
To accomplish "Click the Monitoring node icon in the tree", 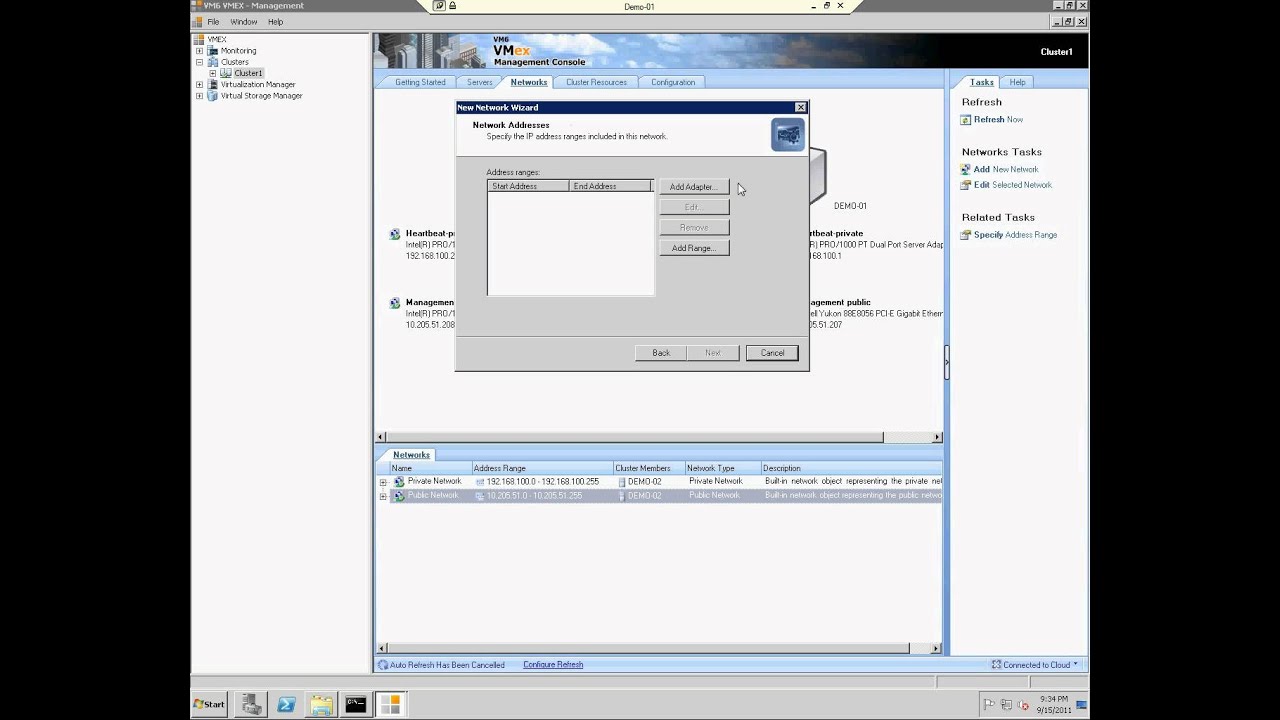I will 212,50.
